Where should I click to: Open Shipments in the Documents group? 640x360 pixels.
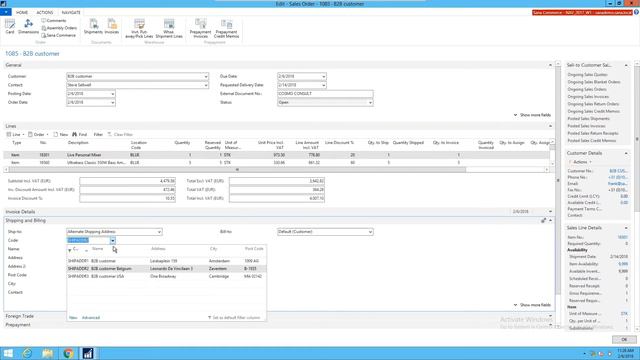93,27
